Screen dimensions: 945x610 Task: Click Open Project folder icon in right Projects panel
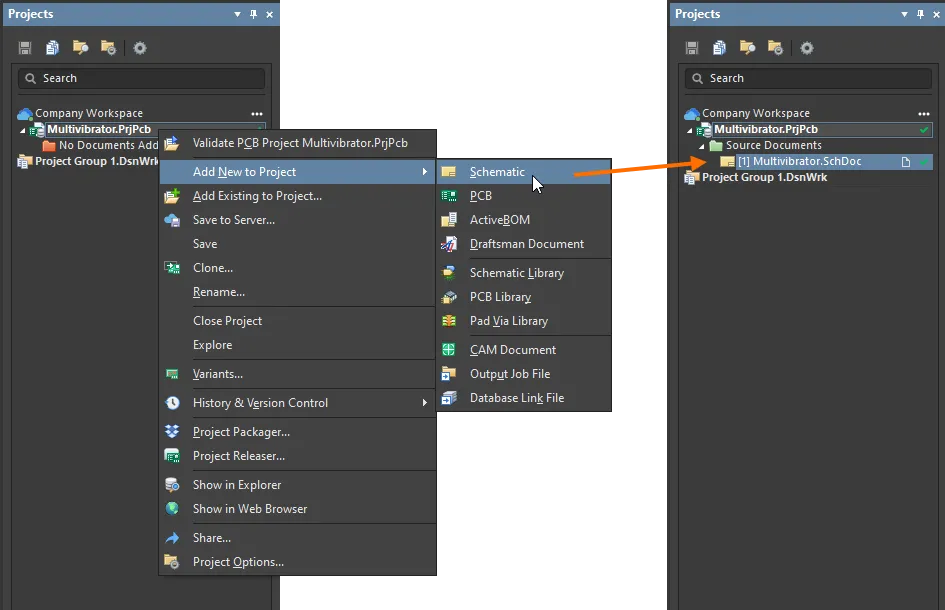point(747,48)
